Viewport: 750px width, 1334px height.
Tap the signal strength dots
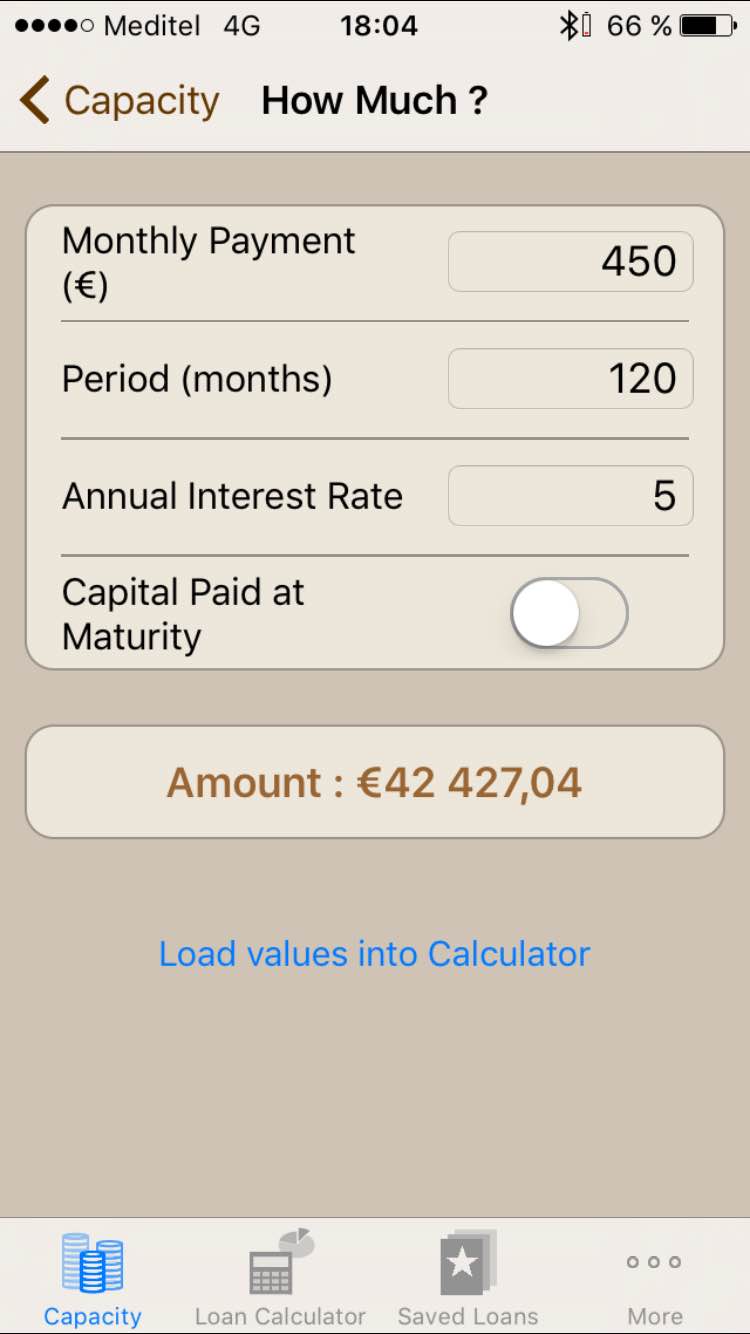[54, 26]
